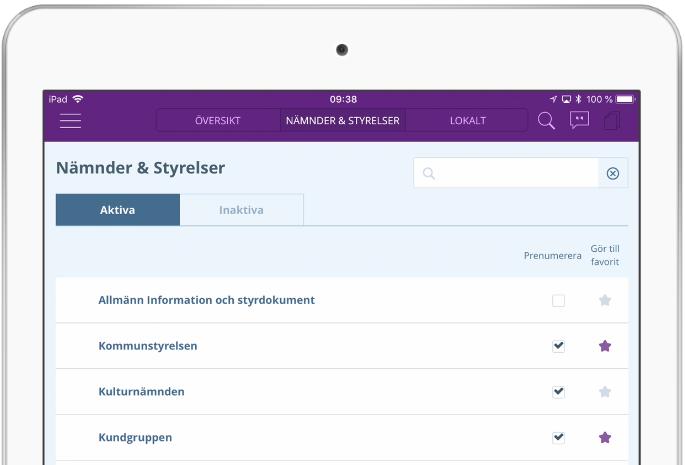
Task: Select the Aktiva tab
Action: pyautogui.click(x=118, y=210)
